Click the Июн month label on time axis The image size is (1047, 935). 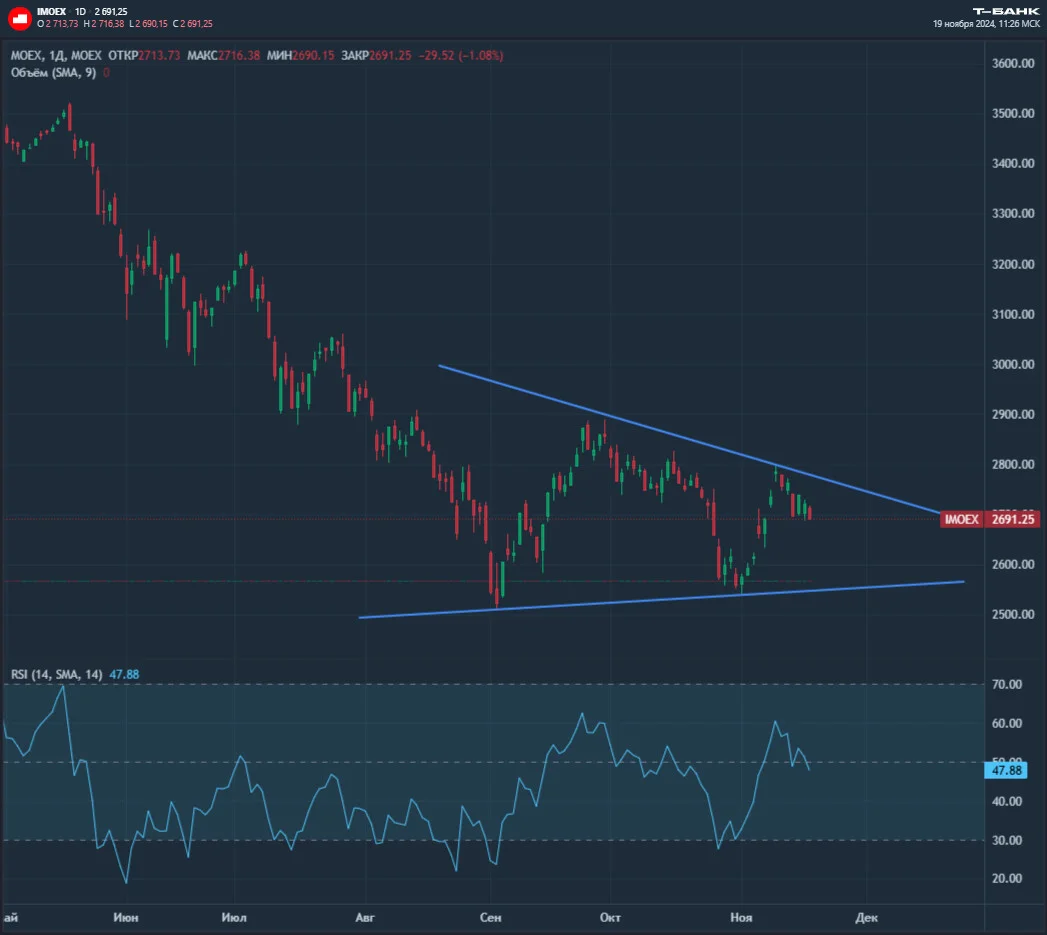coord(126,918)
